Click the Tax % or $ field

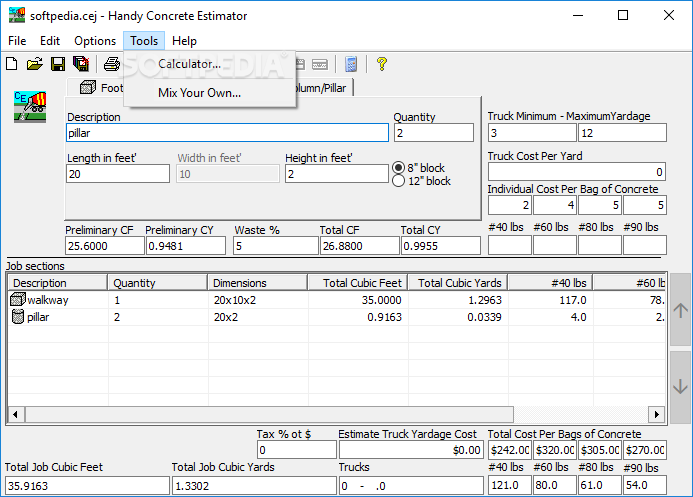coord(297,450)
